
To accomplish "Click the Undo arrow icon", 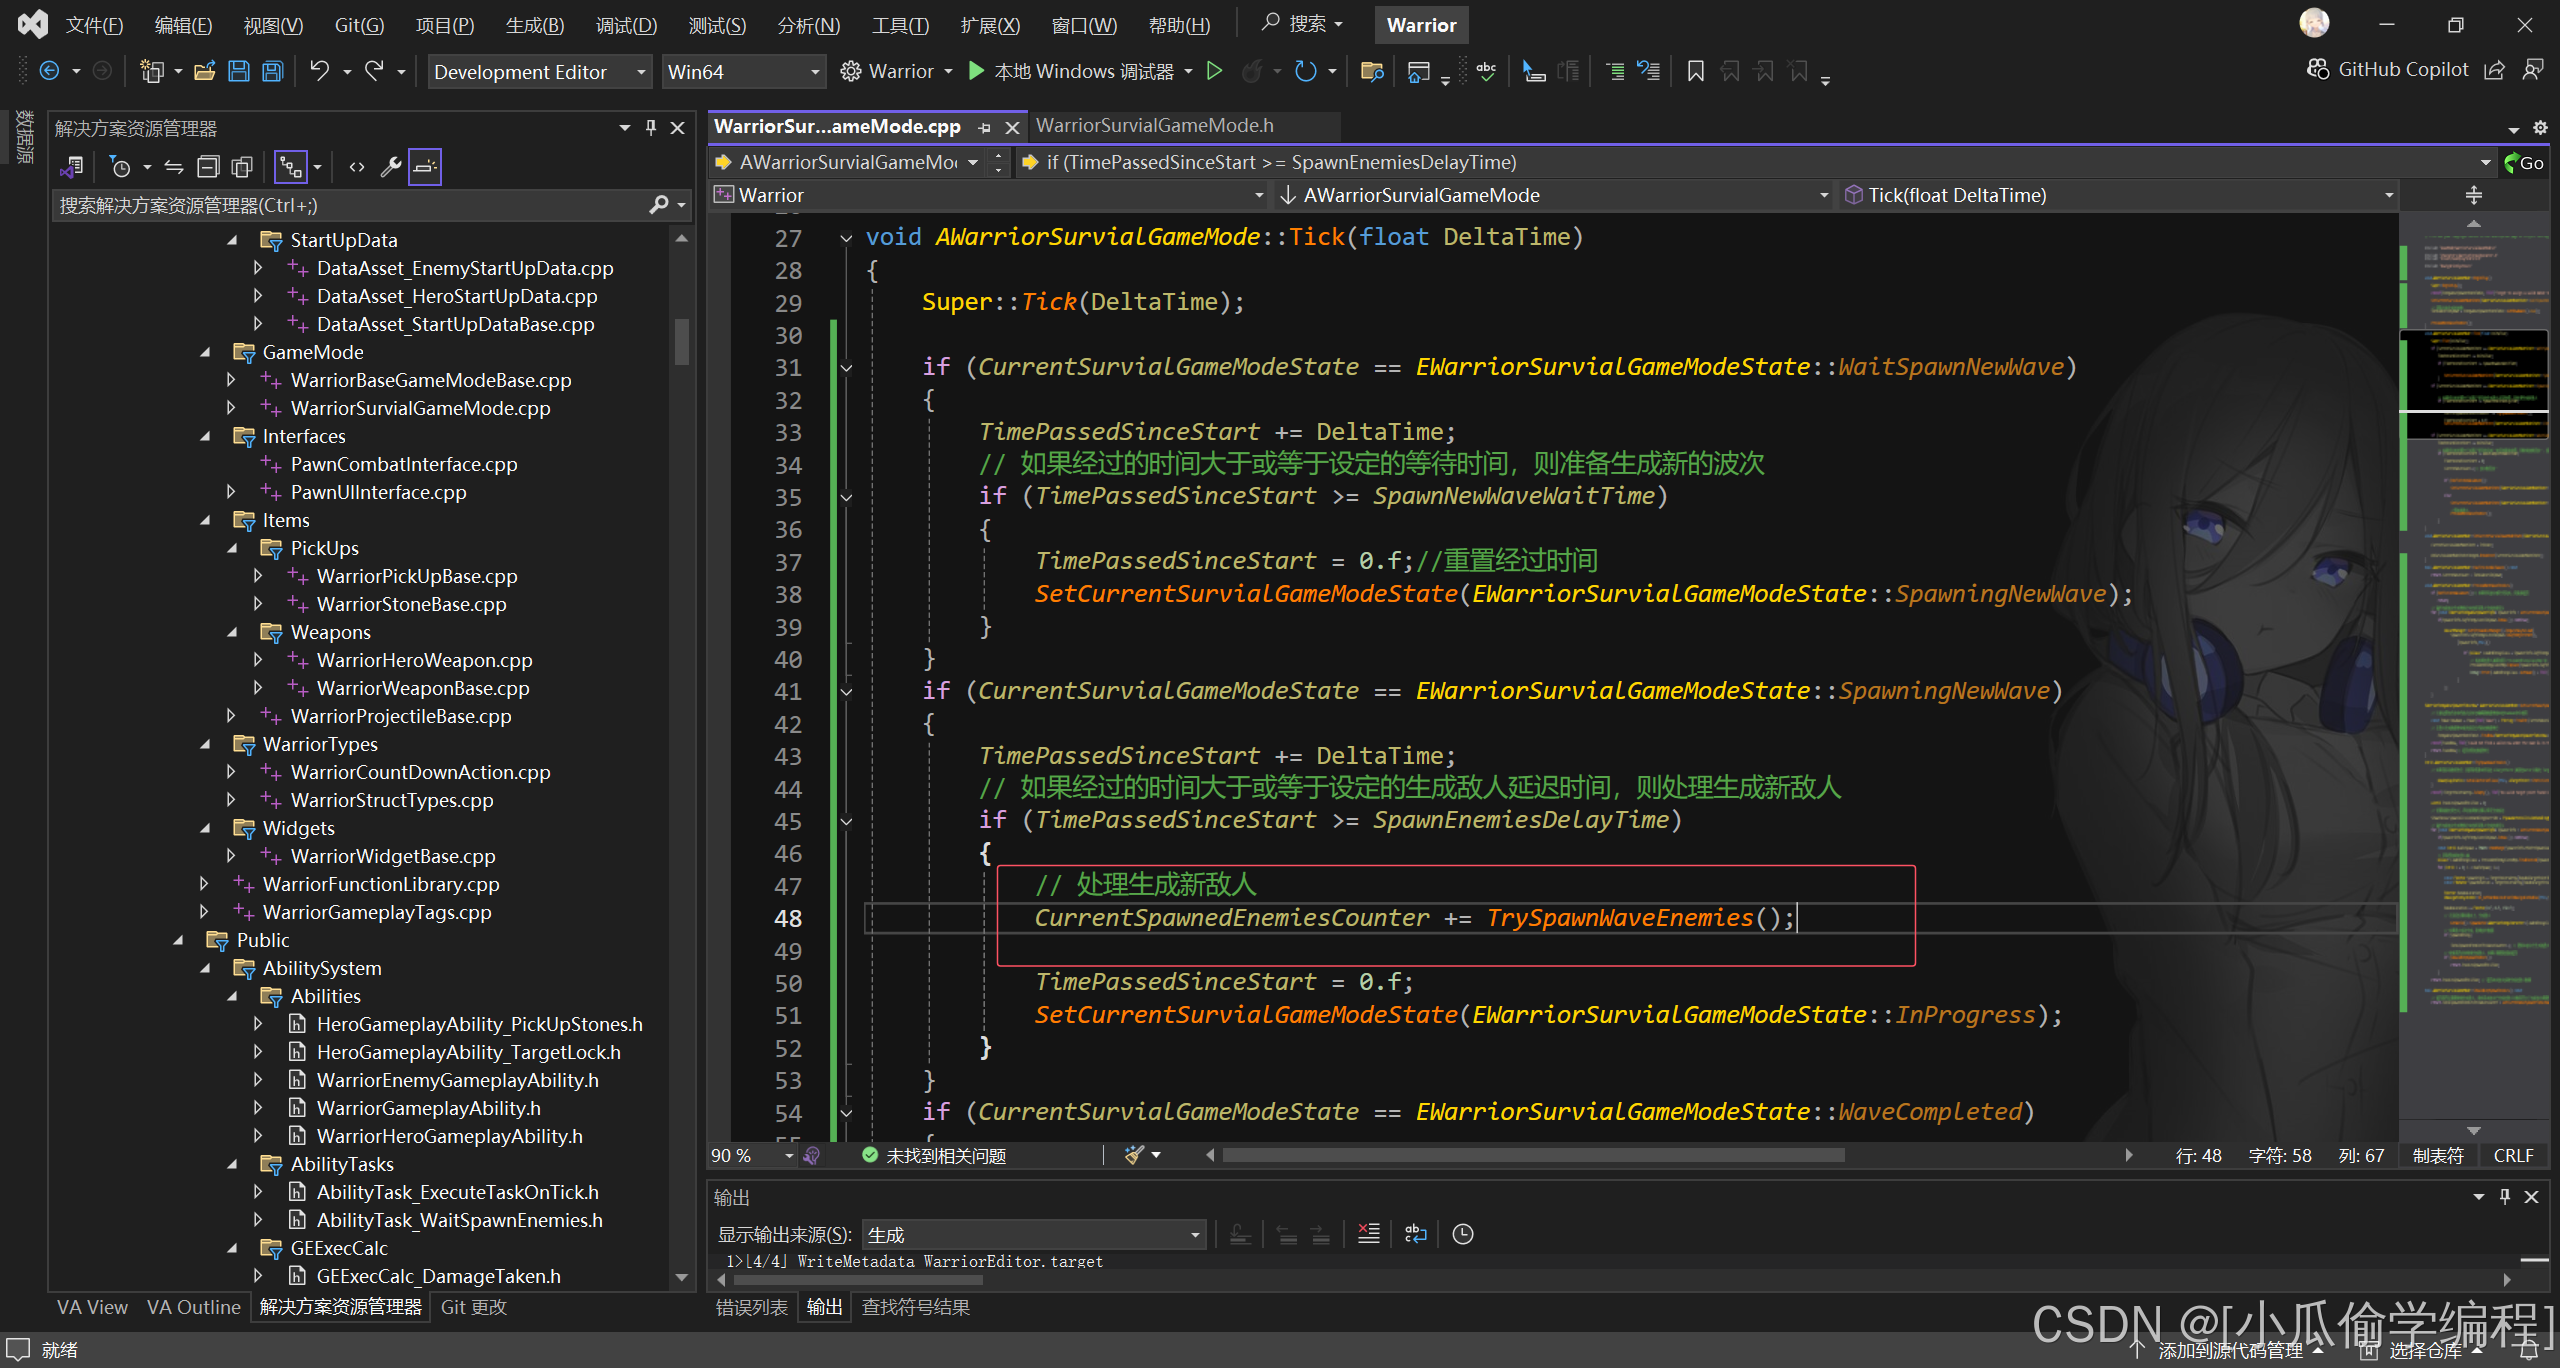I will pyautogui.click(x=319, y=71).
